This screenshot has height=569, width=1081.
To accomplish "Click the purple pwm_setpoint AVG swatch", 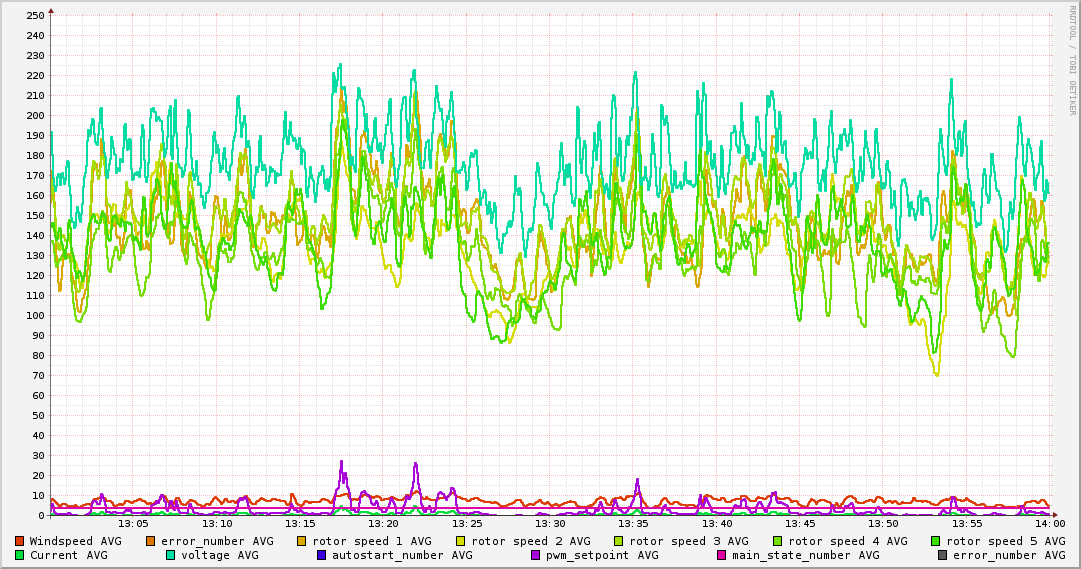I will 536,555.
